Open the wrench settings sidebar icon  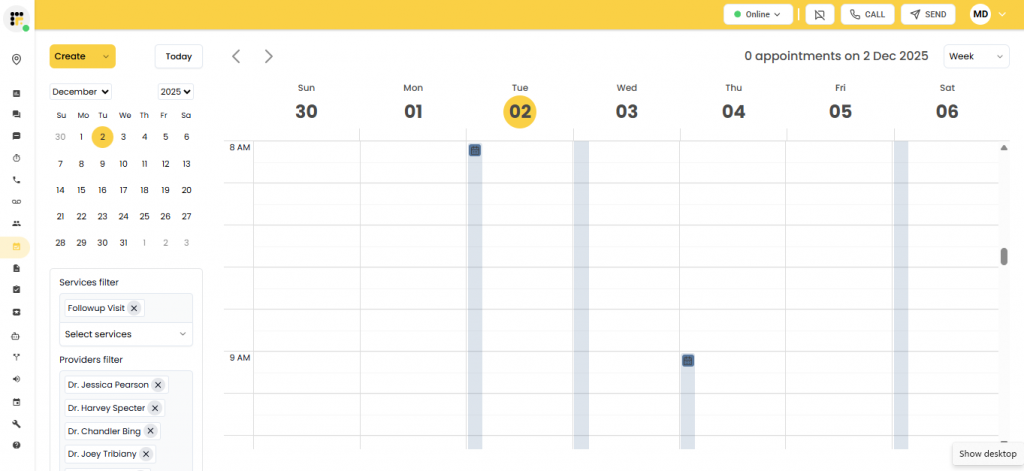coord(16,423)
